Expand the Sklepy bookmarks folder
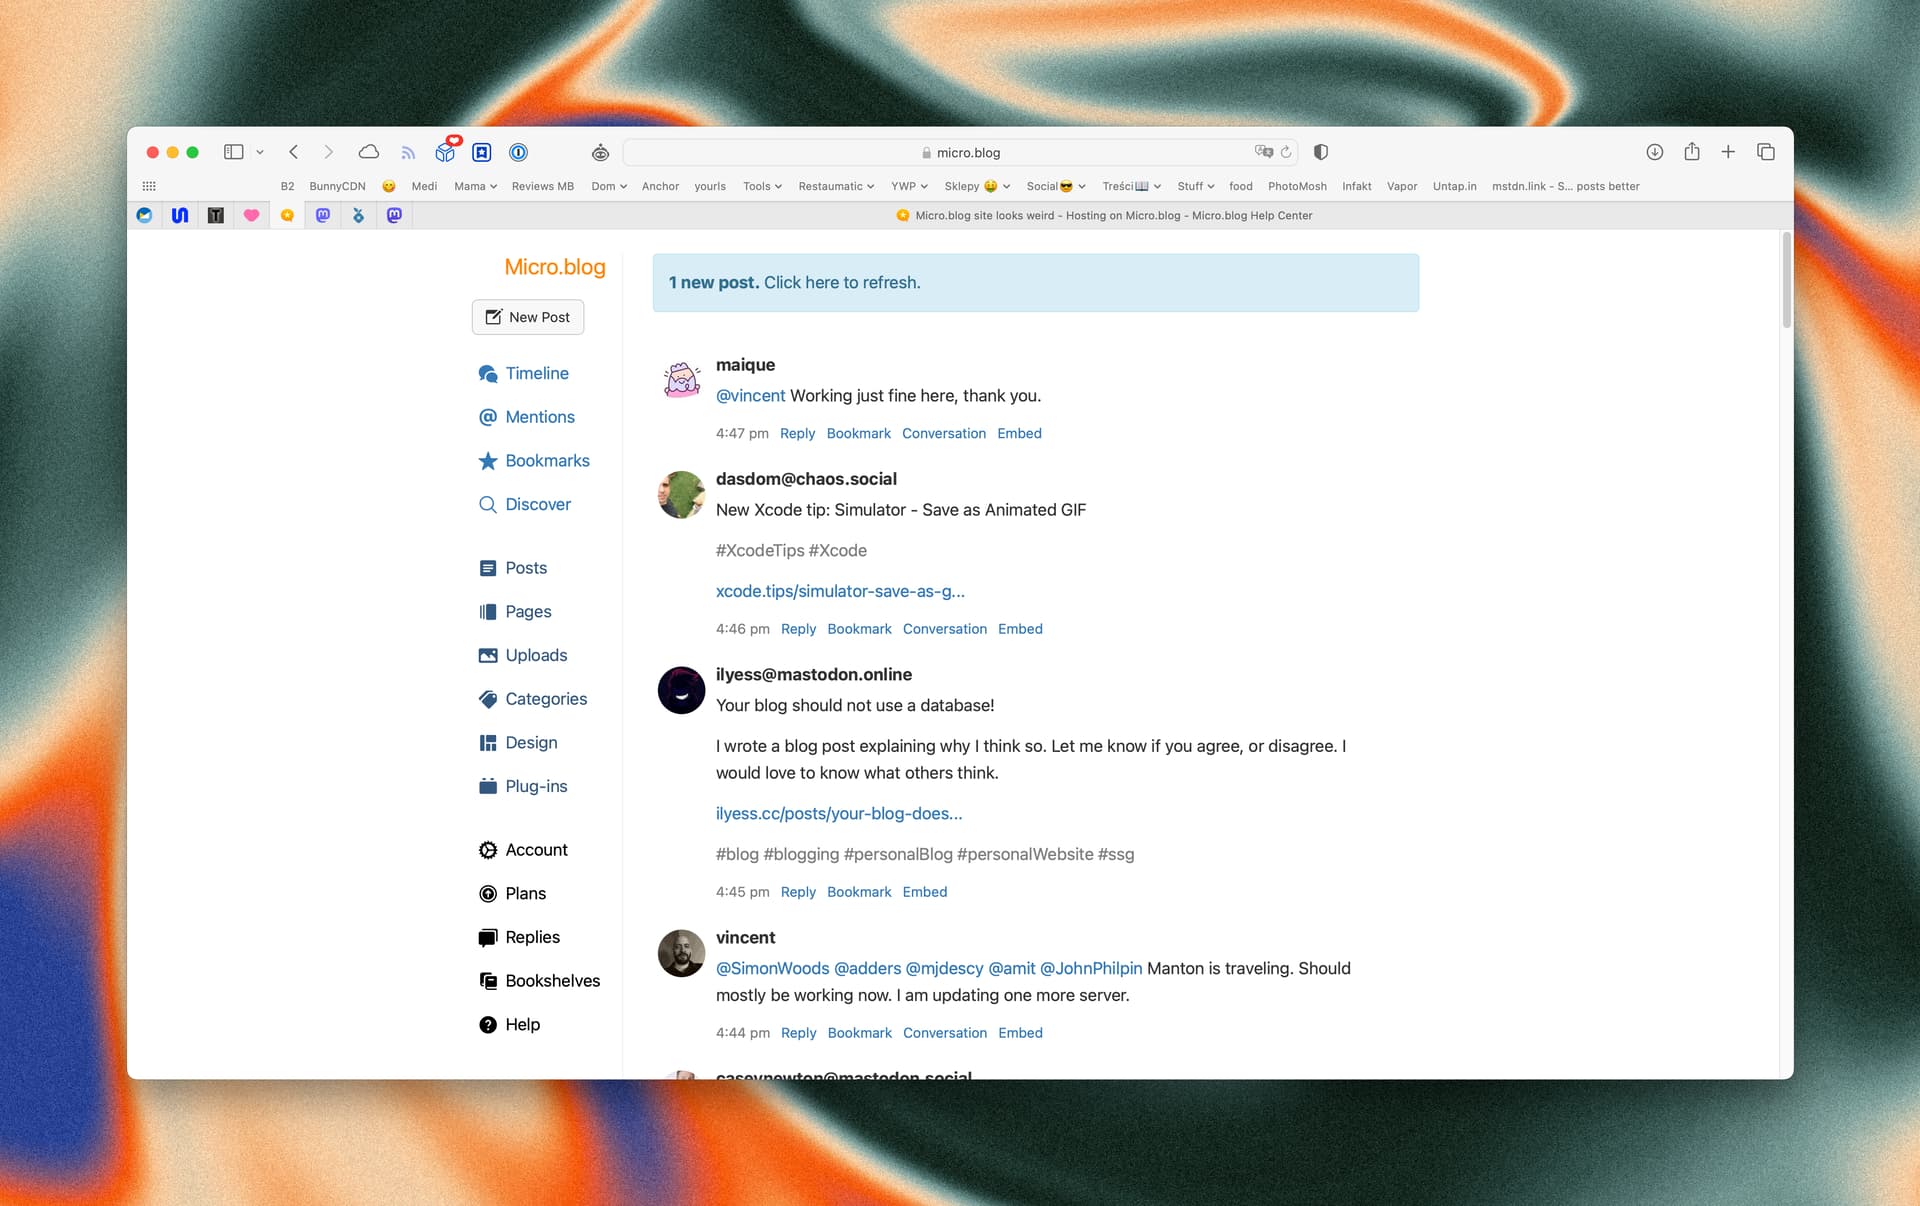 coord(977,186)
